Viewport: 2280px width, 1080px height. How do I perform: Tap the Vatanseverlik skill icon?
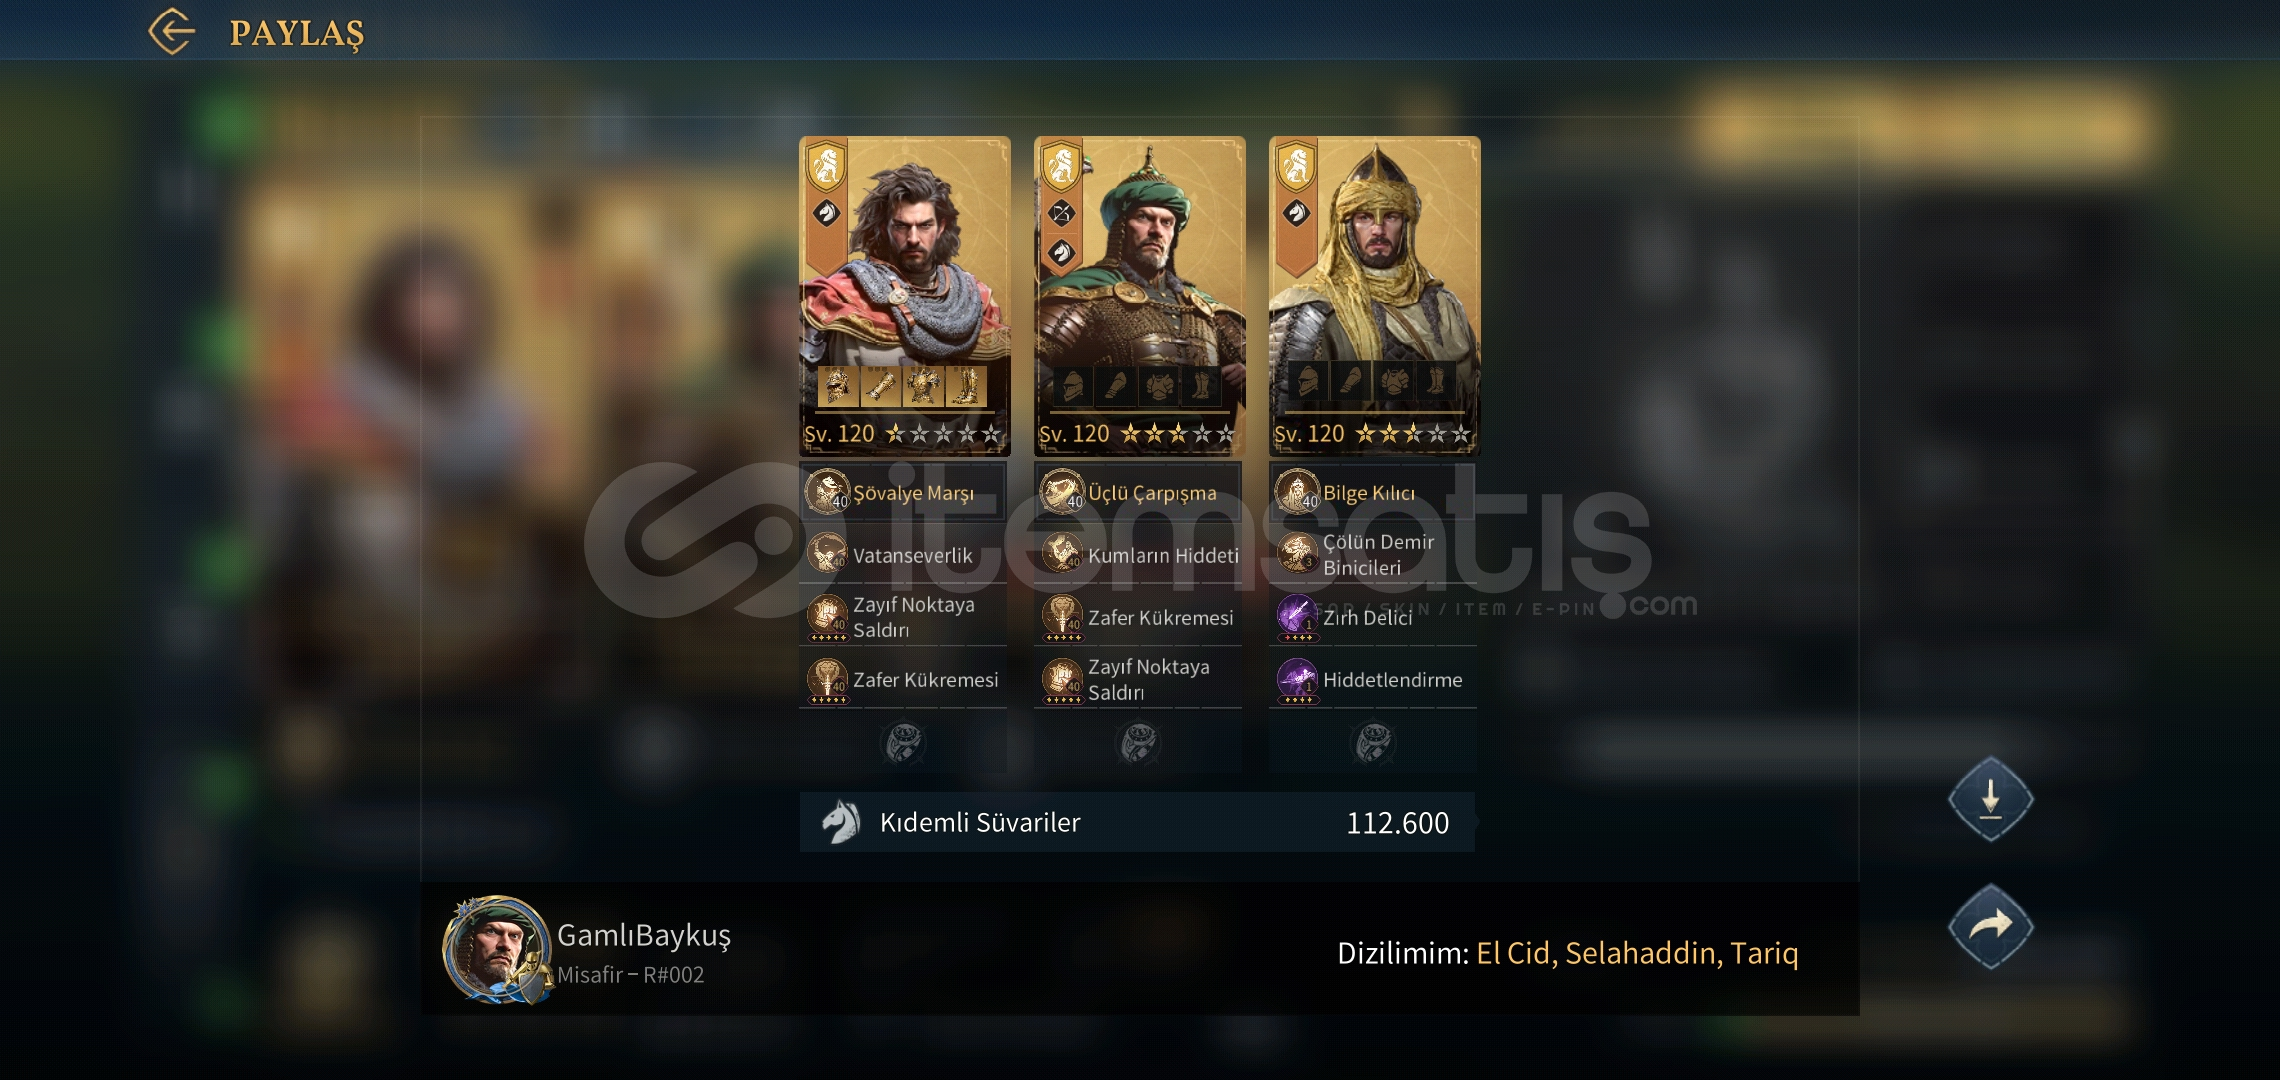827,554
